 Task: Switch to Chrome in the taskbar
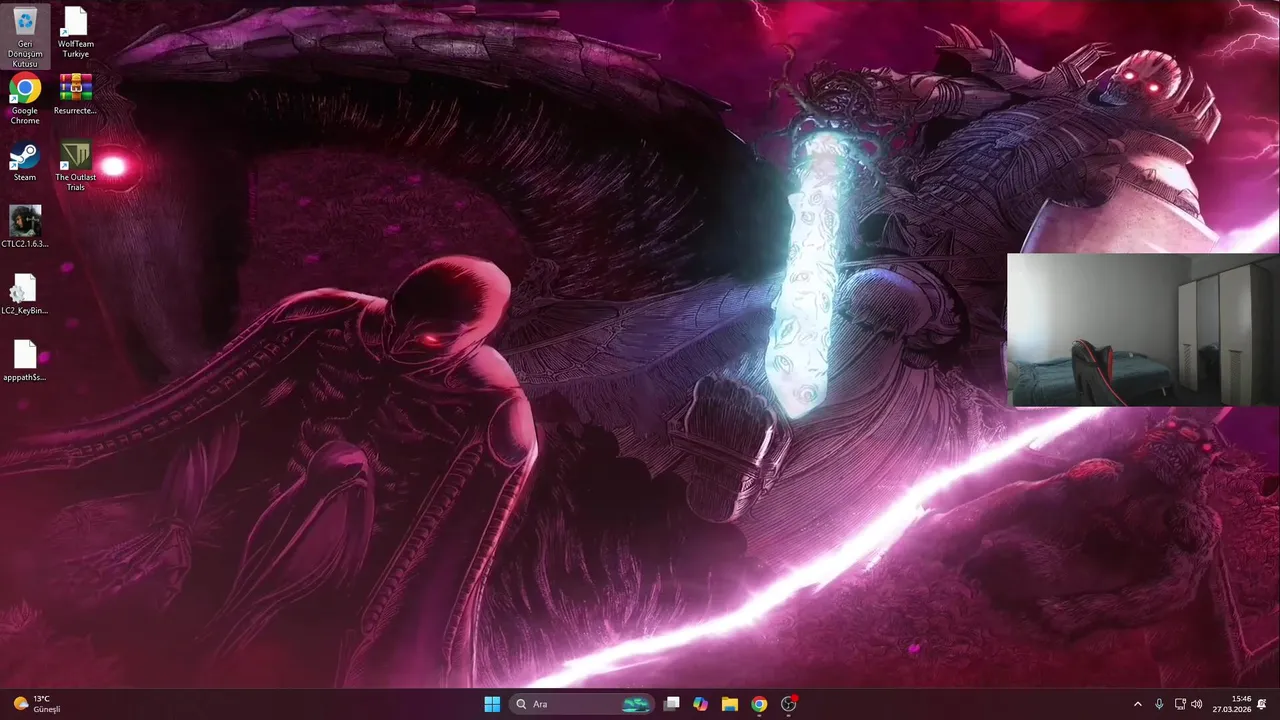tap(759, 704)
